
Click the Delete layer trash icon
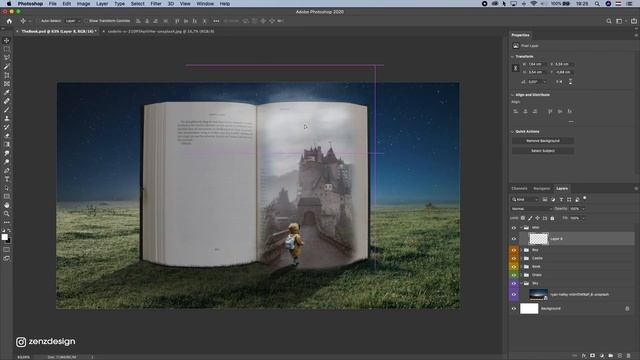tap(629, 356)
